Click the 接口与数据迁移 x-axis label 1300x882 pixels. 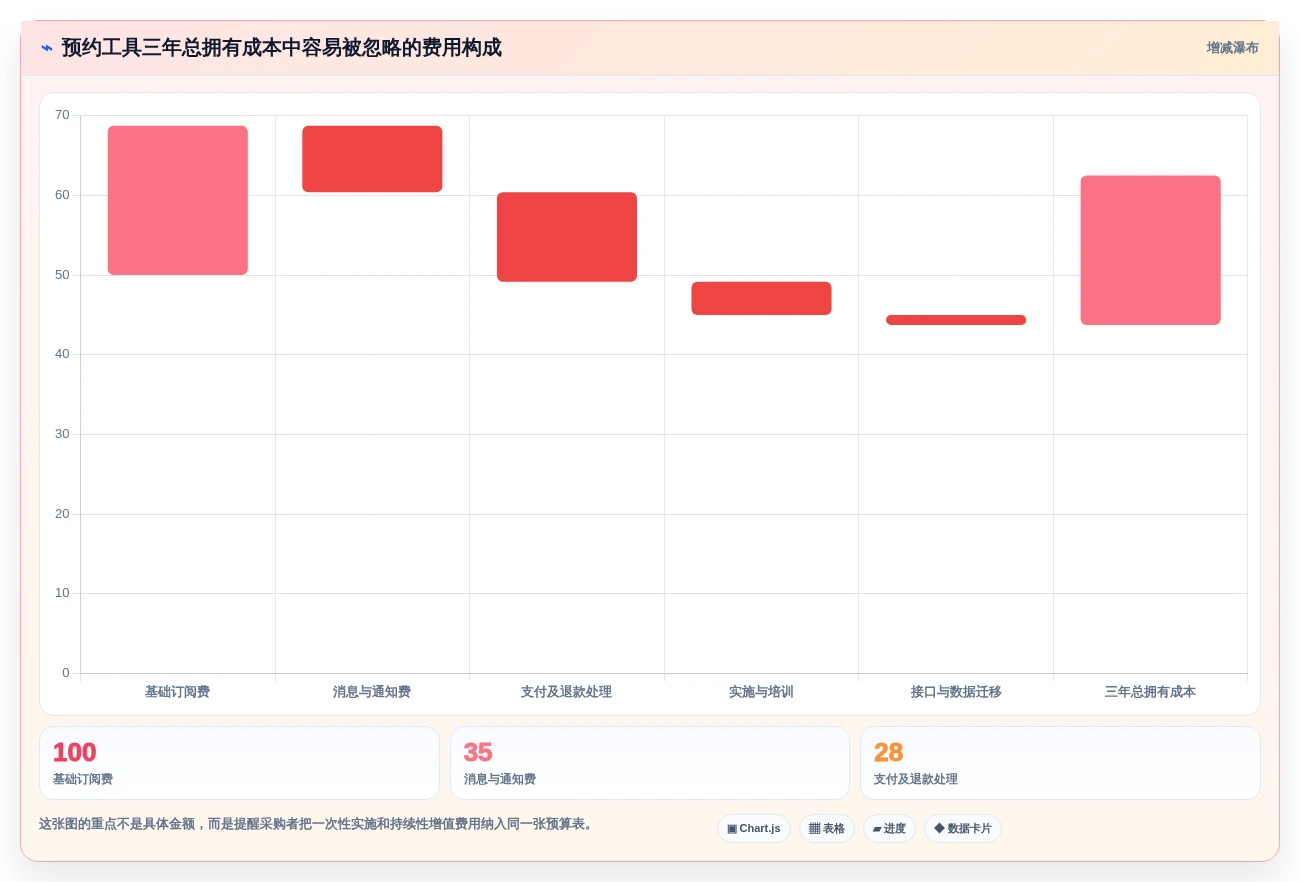coord(956,692)
